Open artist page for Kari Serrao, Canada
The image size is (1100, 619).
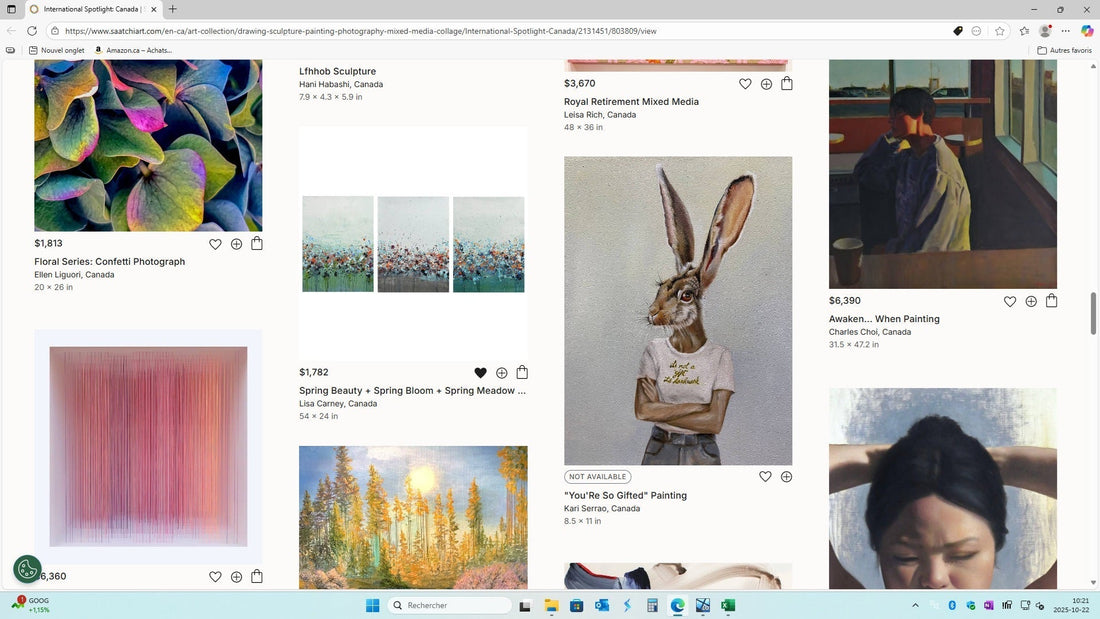(601, 508)
